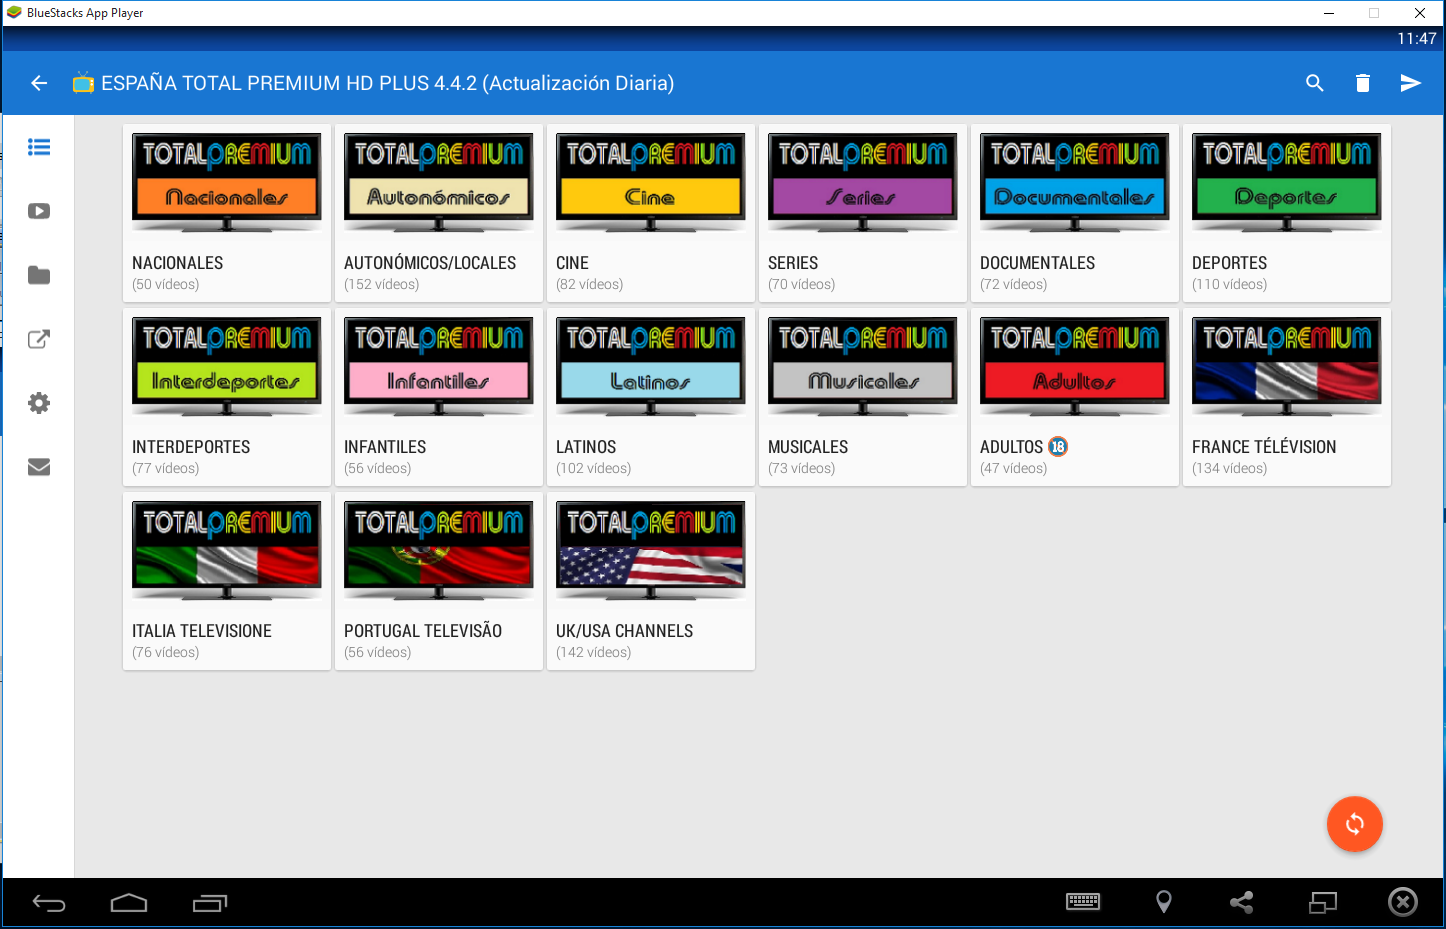Viewport: 1446px width, 929px height.
Task: Tap the orange refresh floating button
Action: [x=1354, y=824]
